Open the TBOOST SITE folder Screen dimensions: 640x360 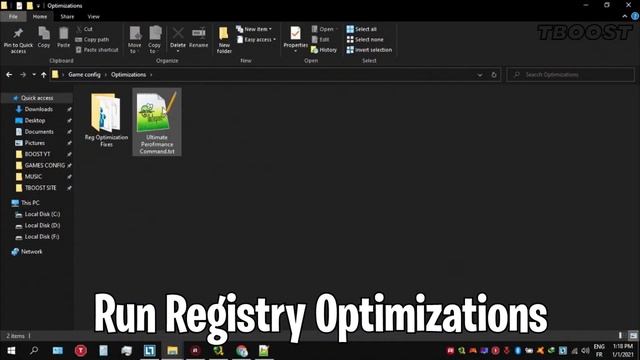coord(40,188)
